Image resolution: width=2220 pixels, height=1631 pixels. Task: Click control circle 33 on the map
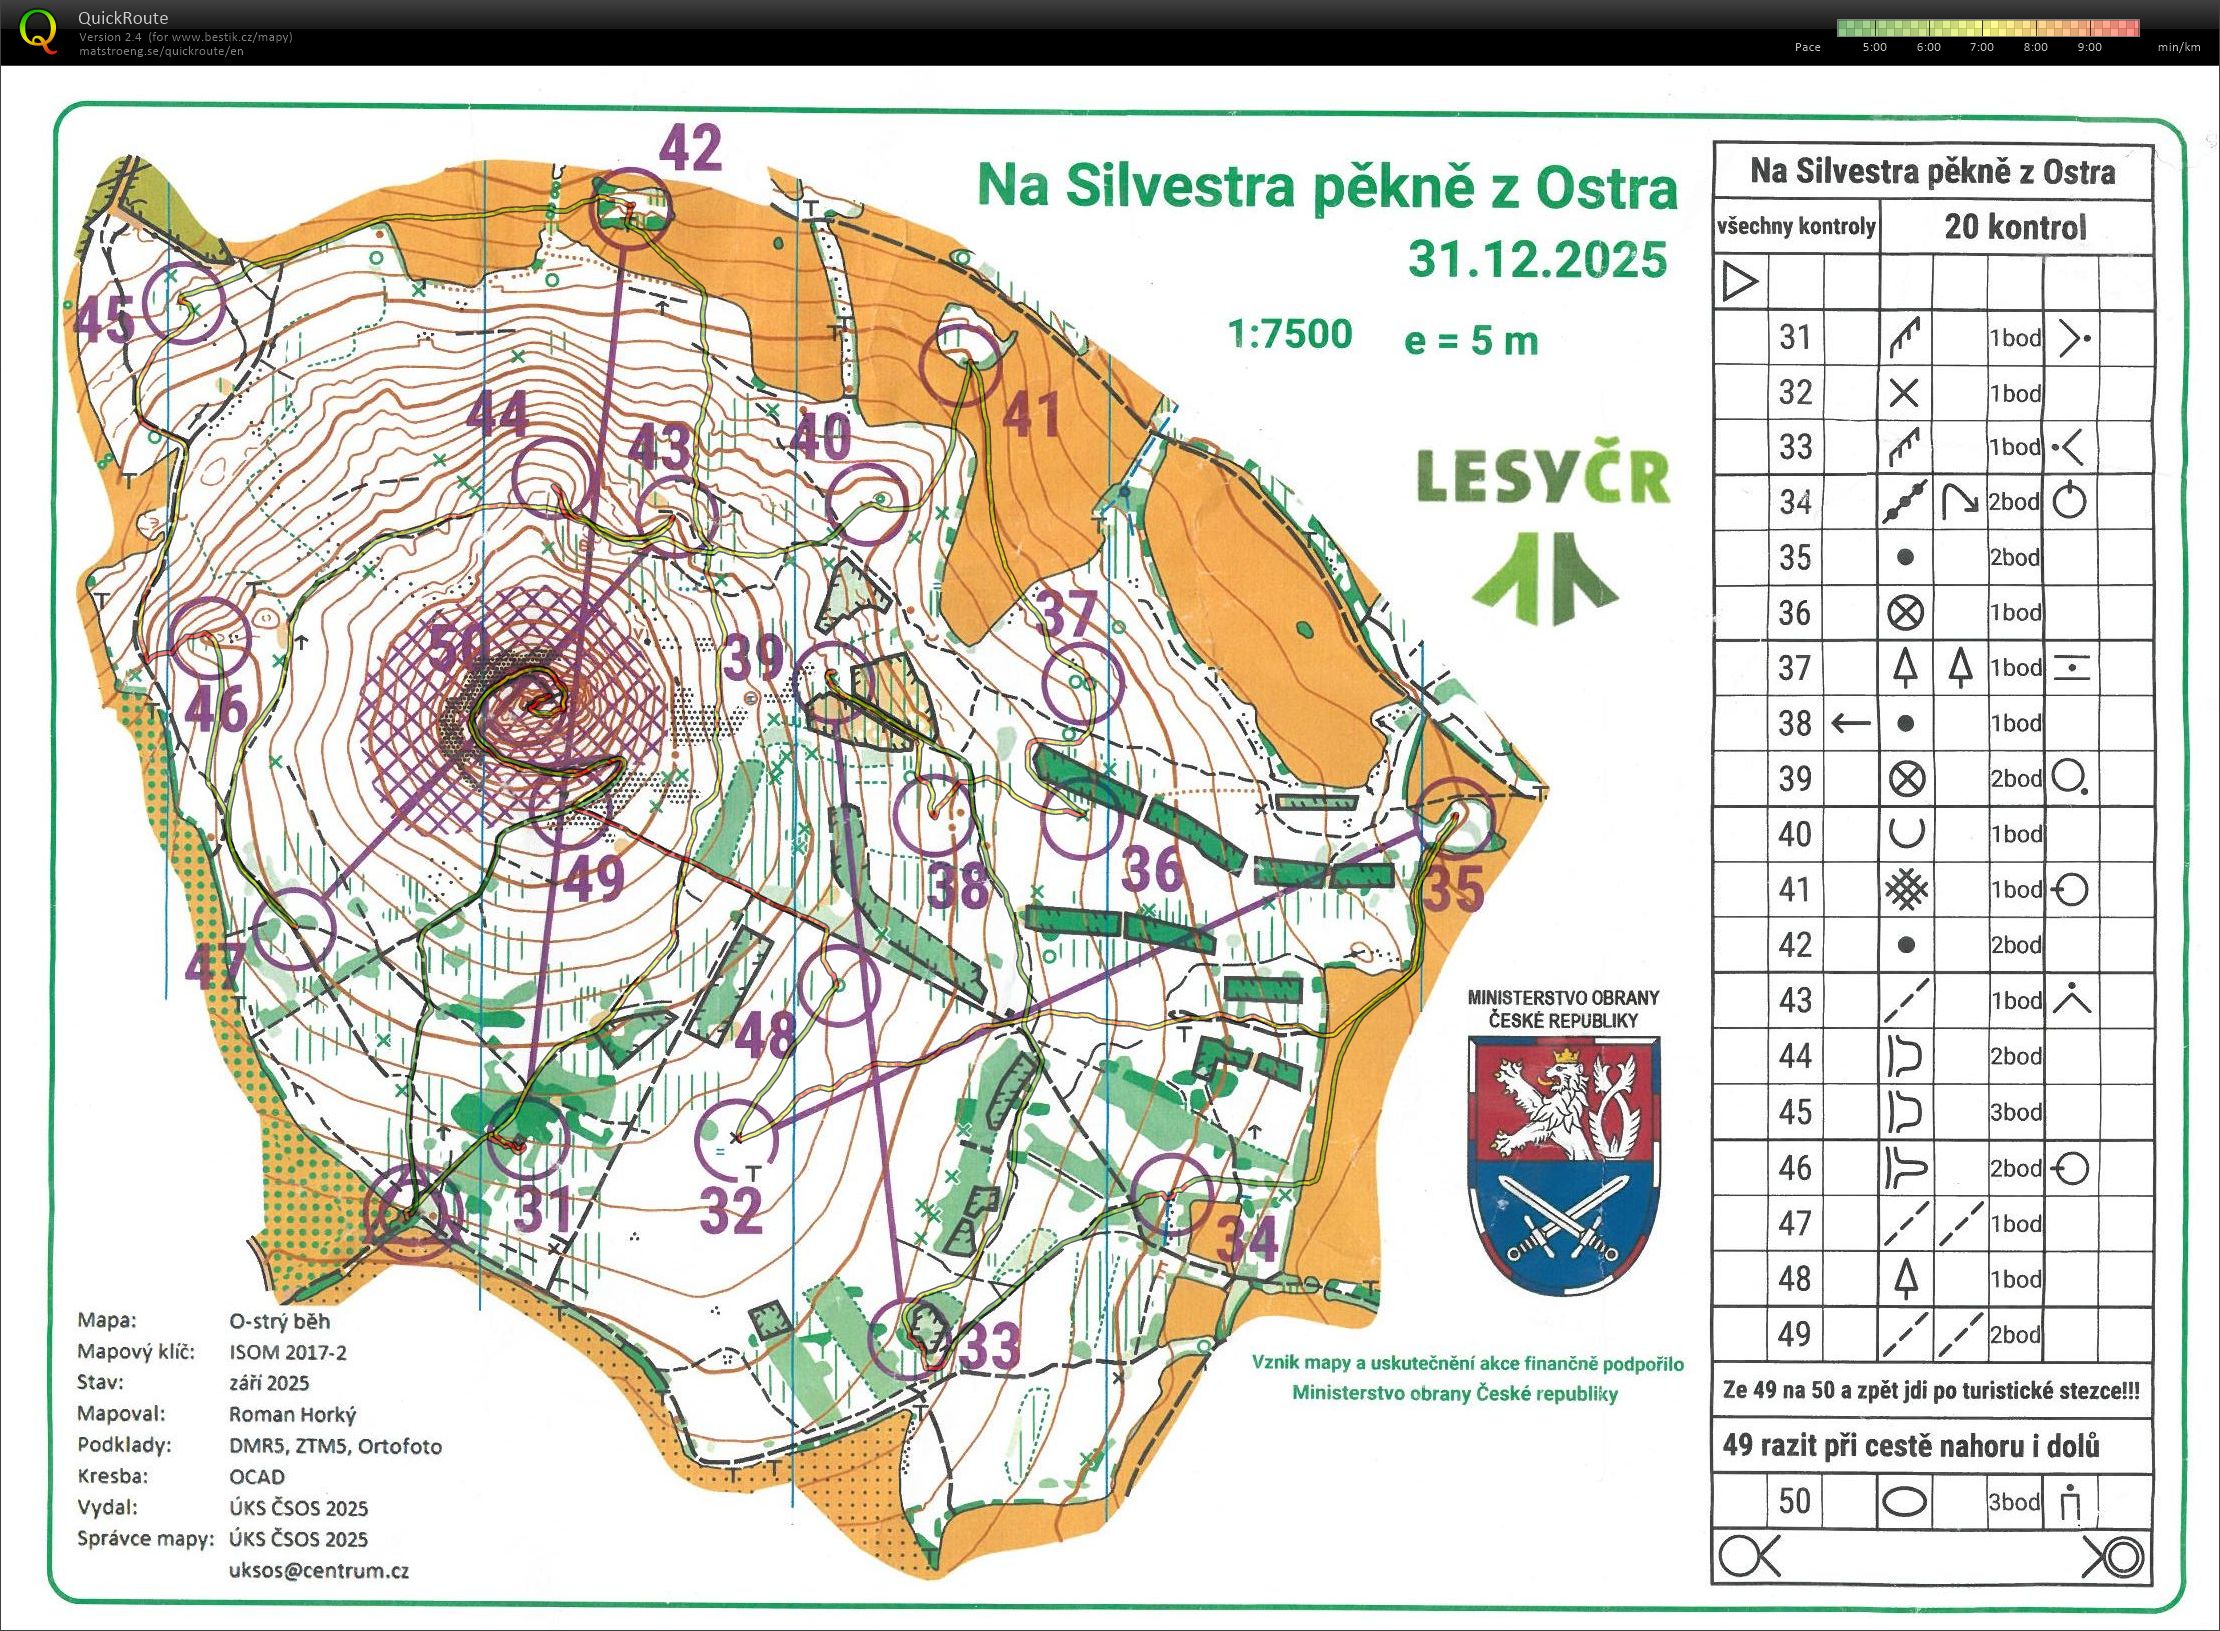tap(909, 1340)
